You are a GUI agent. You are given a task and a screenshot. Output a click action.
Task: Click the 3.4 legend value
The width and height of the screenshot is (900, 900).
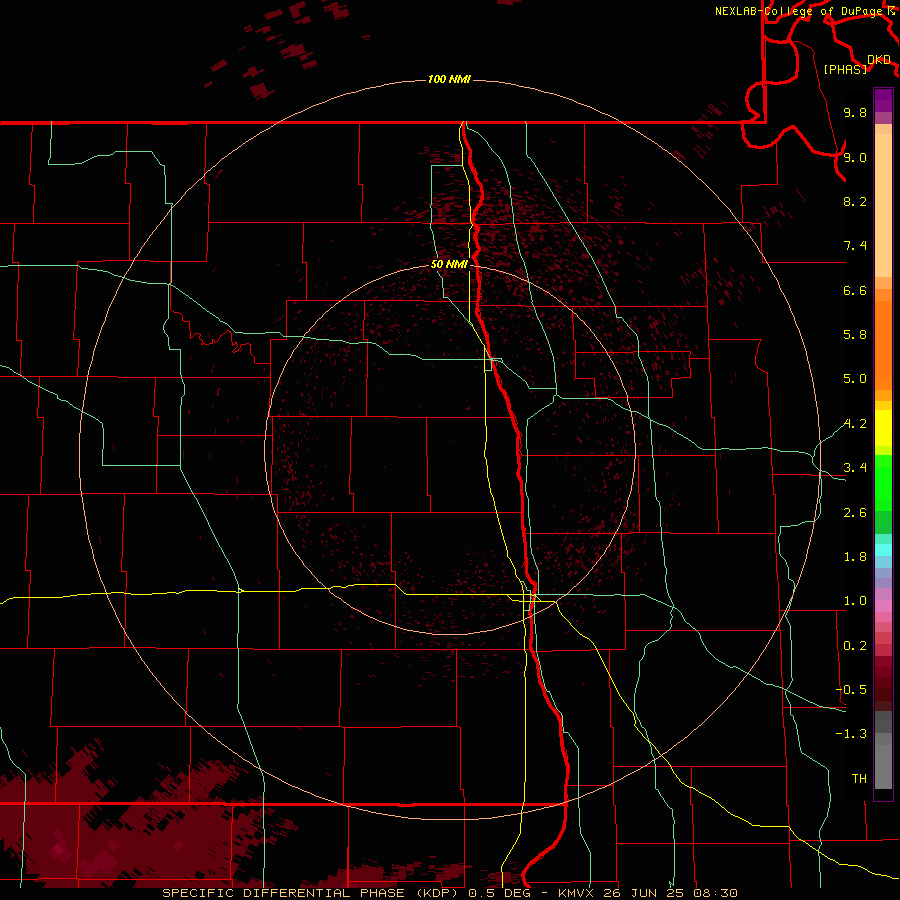pyautogui.click(x=855, y=468)
